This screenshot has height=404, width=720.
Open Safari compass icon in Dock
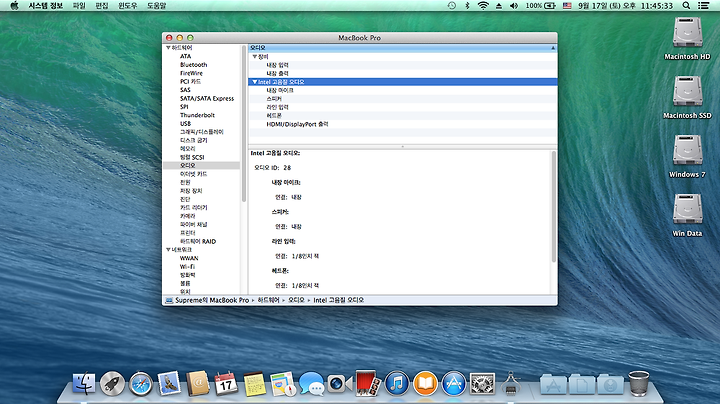[x=141, y=384]
